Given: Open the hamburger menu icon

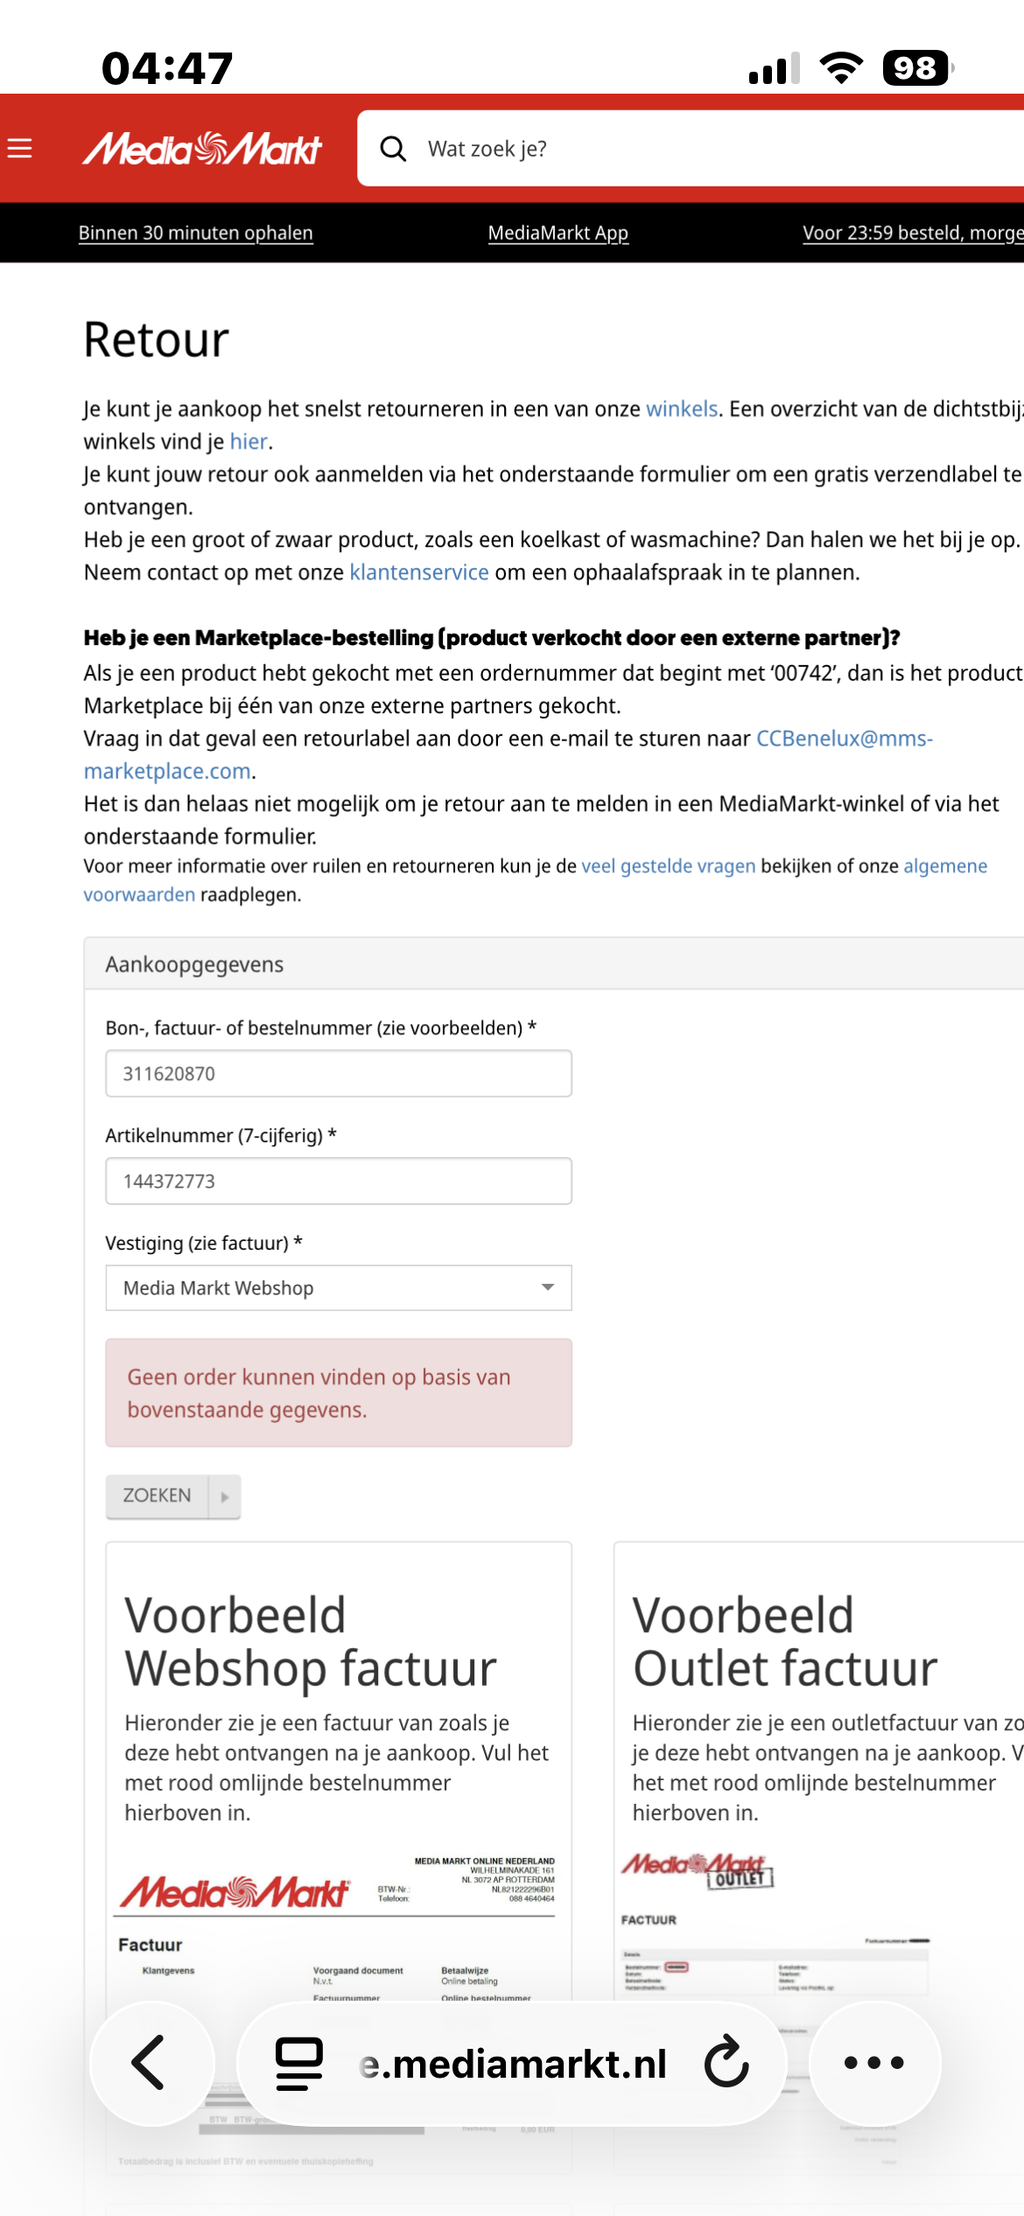Looking at the screenshot, I should pos(20,149).
